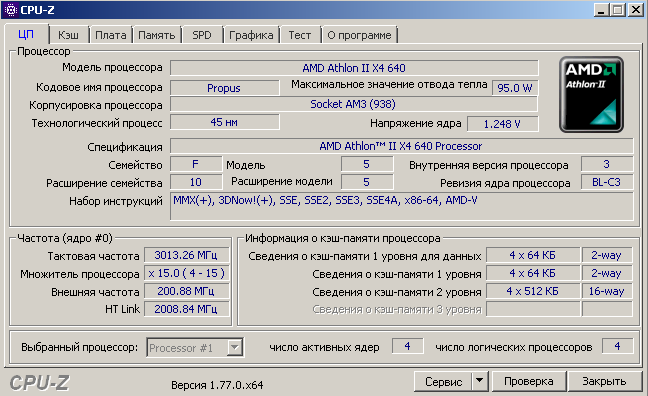648x396 pixels.
Task: Click the 200.88 МГц external frequency value
Action: (186, 291)
